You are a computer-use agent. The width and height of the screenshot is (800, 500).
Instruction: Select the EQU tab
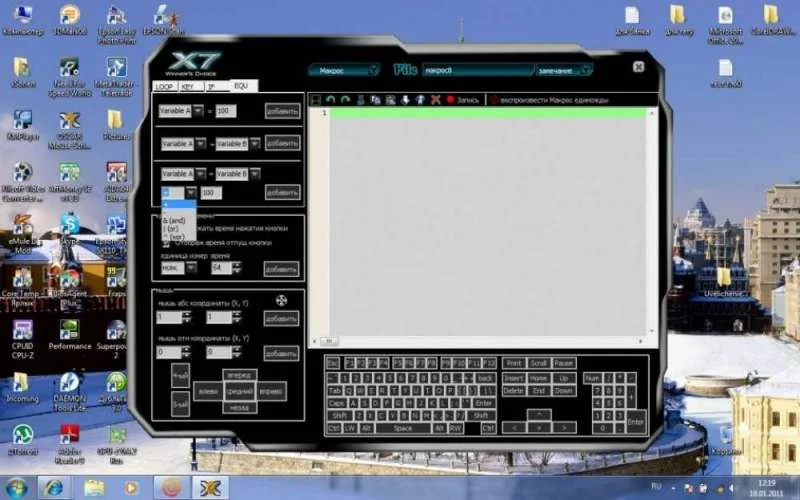click(x=242, y=86)
